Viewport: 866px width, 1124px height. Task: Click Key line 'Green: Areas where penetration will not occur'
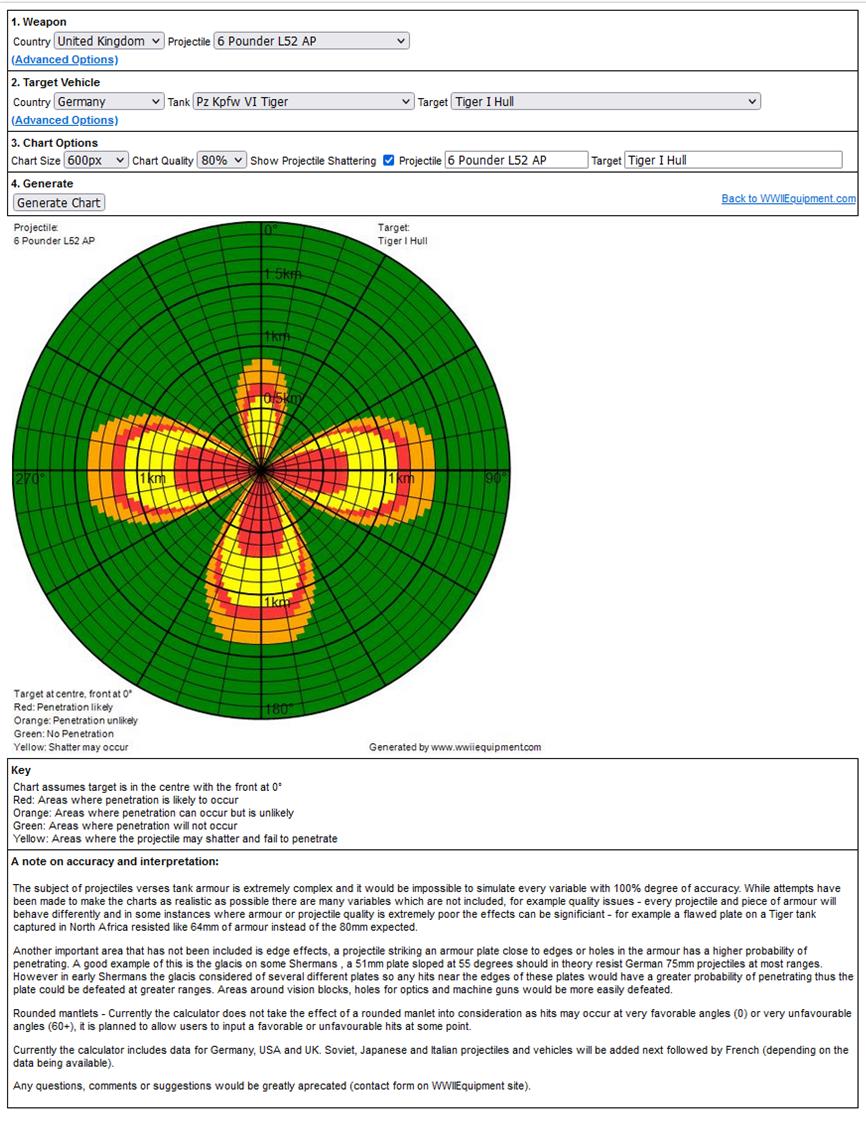tap(125, 826)
